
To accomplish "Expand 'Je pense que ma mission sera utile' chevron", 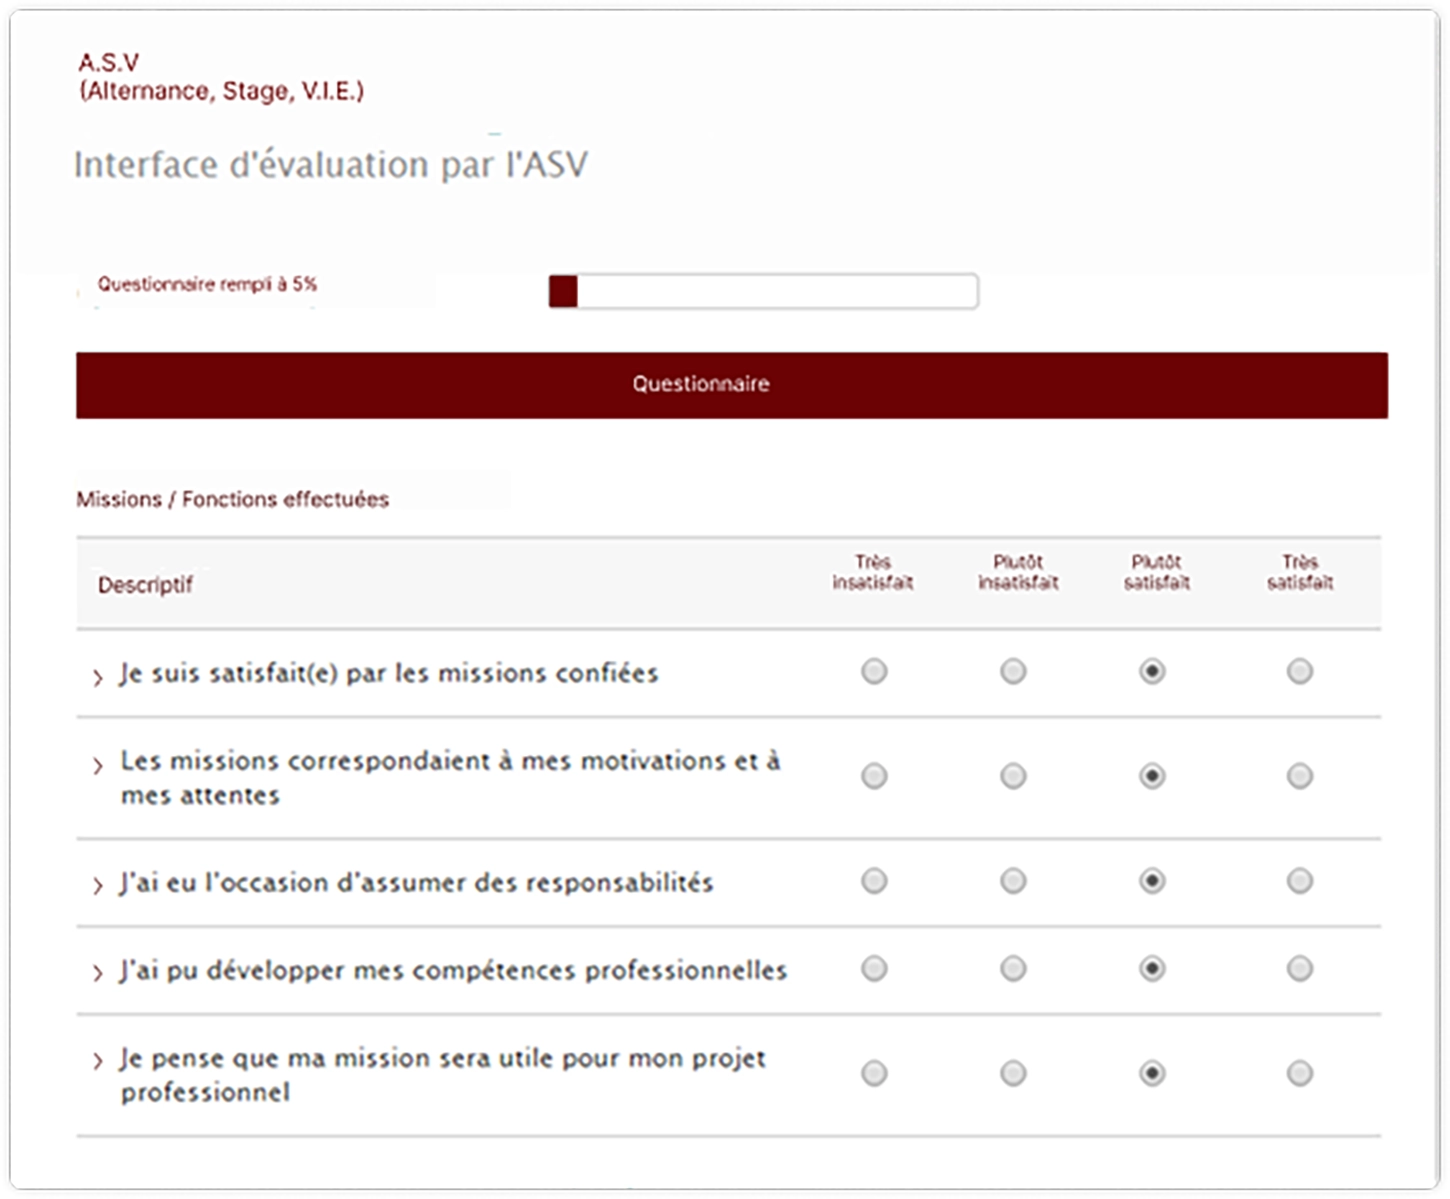I will pos(98,1061).
